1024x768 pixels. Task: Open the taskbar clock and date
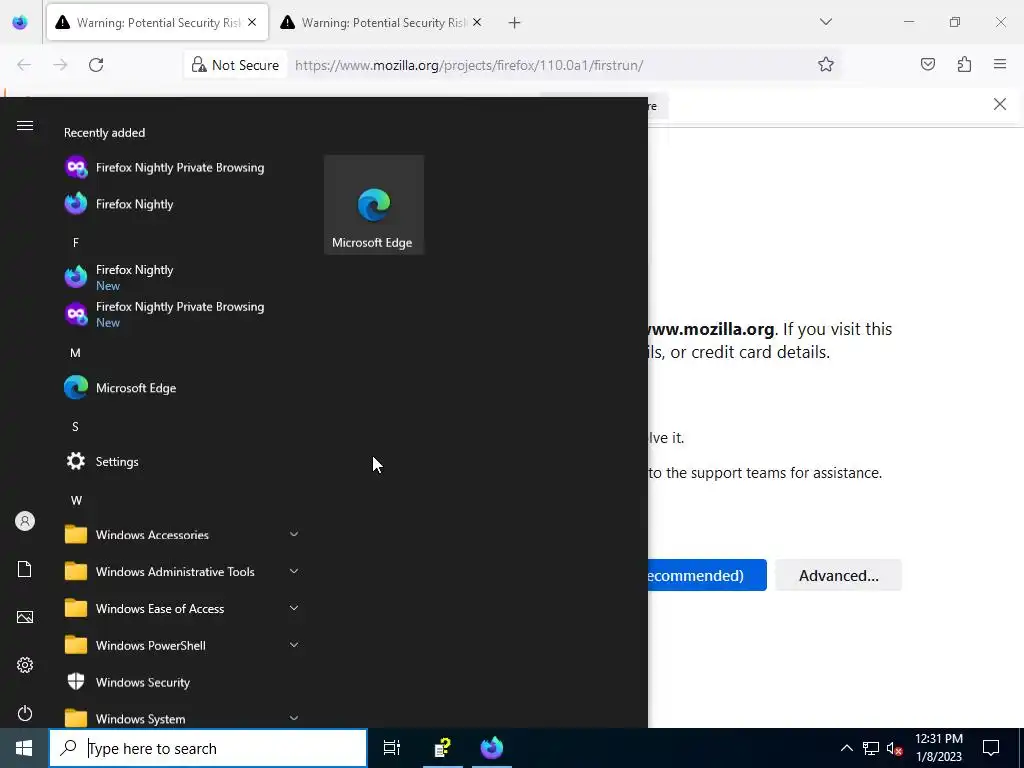coord(938,748)
